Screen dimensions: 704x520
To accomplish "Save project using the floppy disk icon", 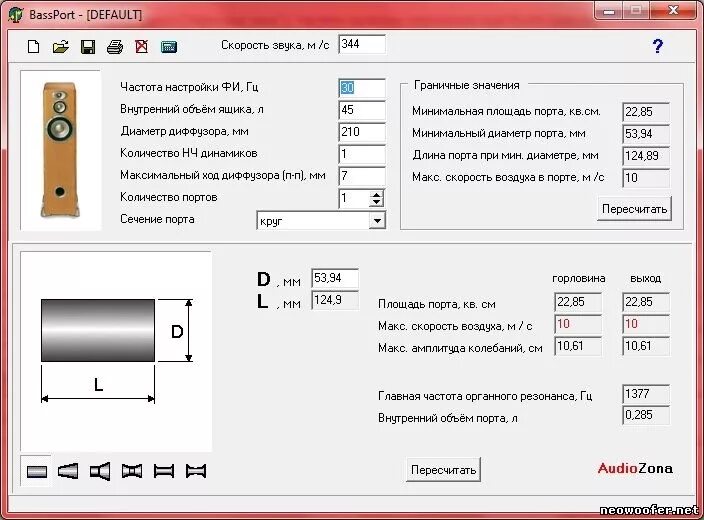I will pos(88,46).
